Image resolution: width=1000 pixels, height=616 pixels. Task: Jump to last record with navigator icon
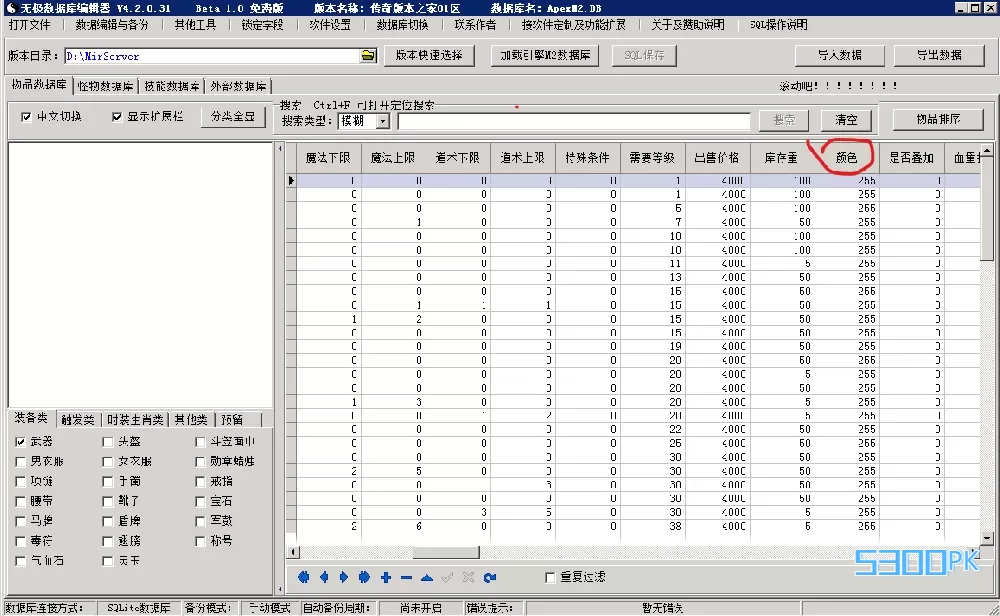[x=364, y=577]
